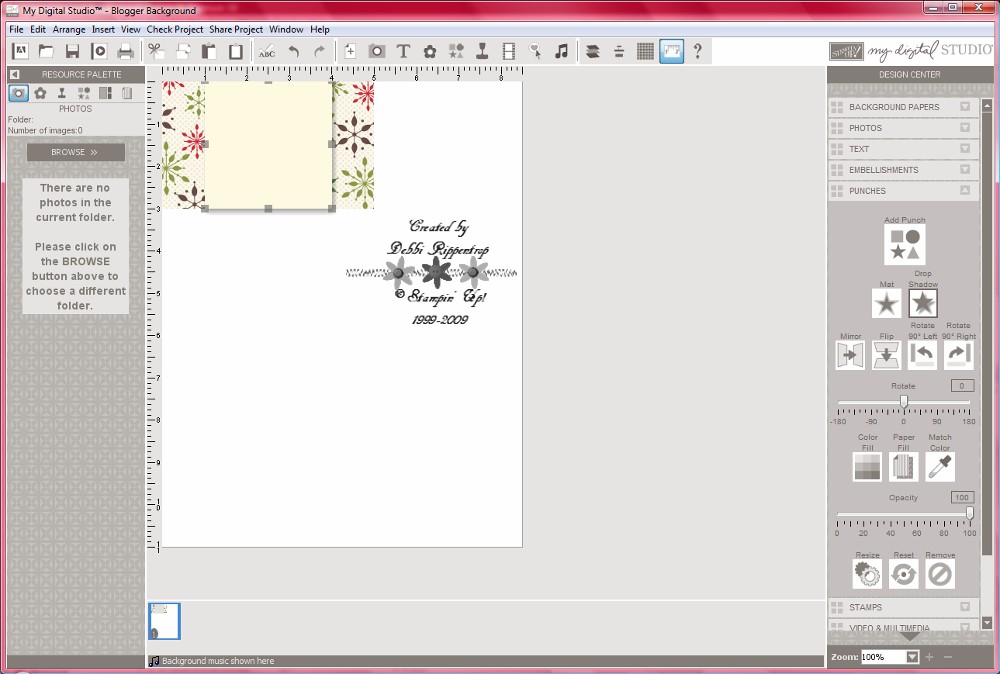Insert video using the filmstrip icon
Screen dimensions: 1000x674
pos(509,51)
